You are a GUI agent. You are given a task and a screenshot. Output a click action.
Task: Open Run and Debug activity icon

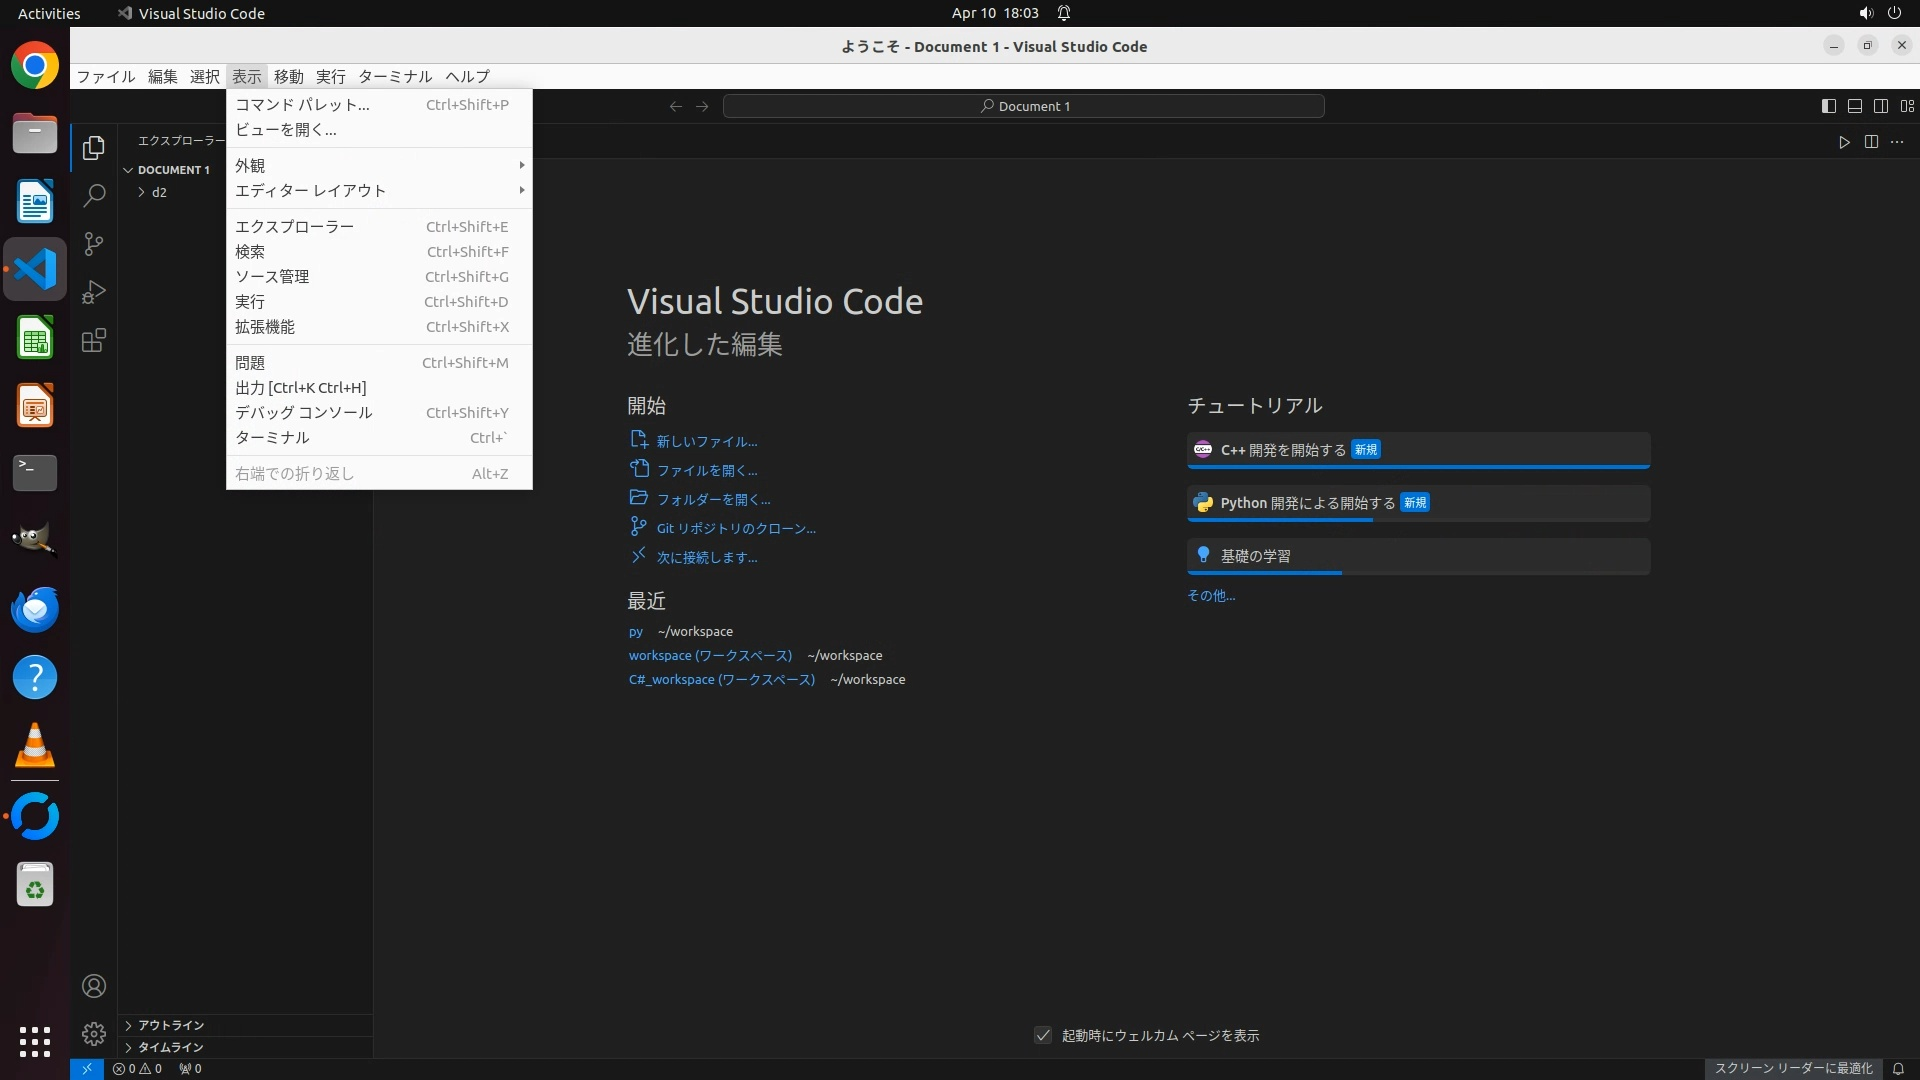point(94,292)
